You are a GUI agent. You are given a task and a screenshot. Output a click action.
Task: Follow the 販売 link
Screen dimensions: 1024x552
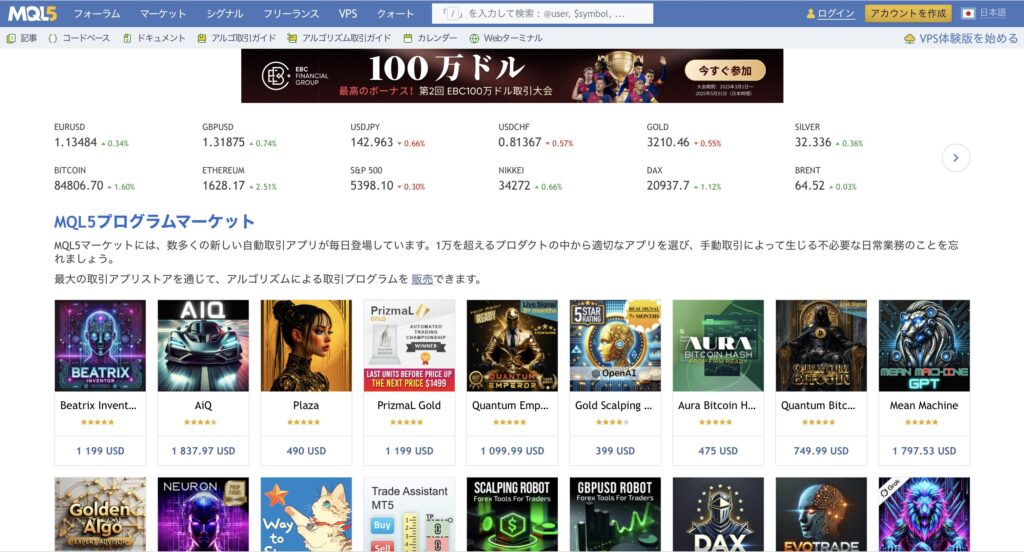(422, 279)
